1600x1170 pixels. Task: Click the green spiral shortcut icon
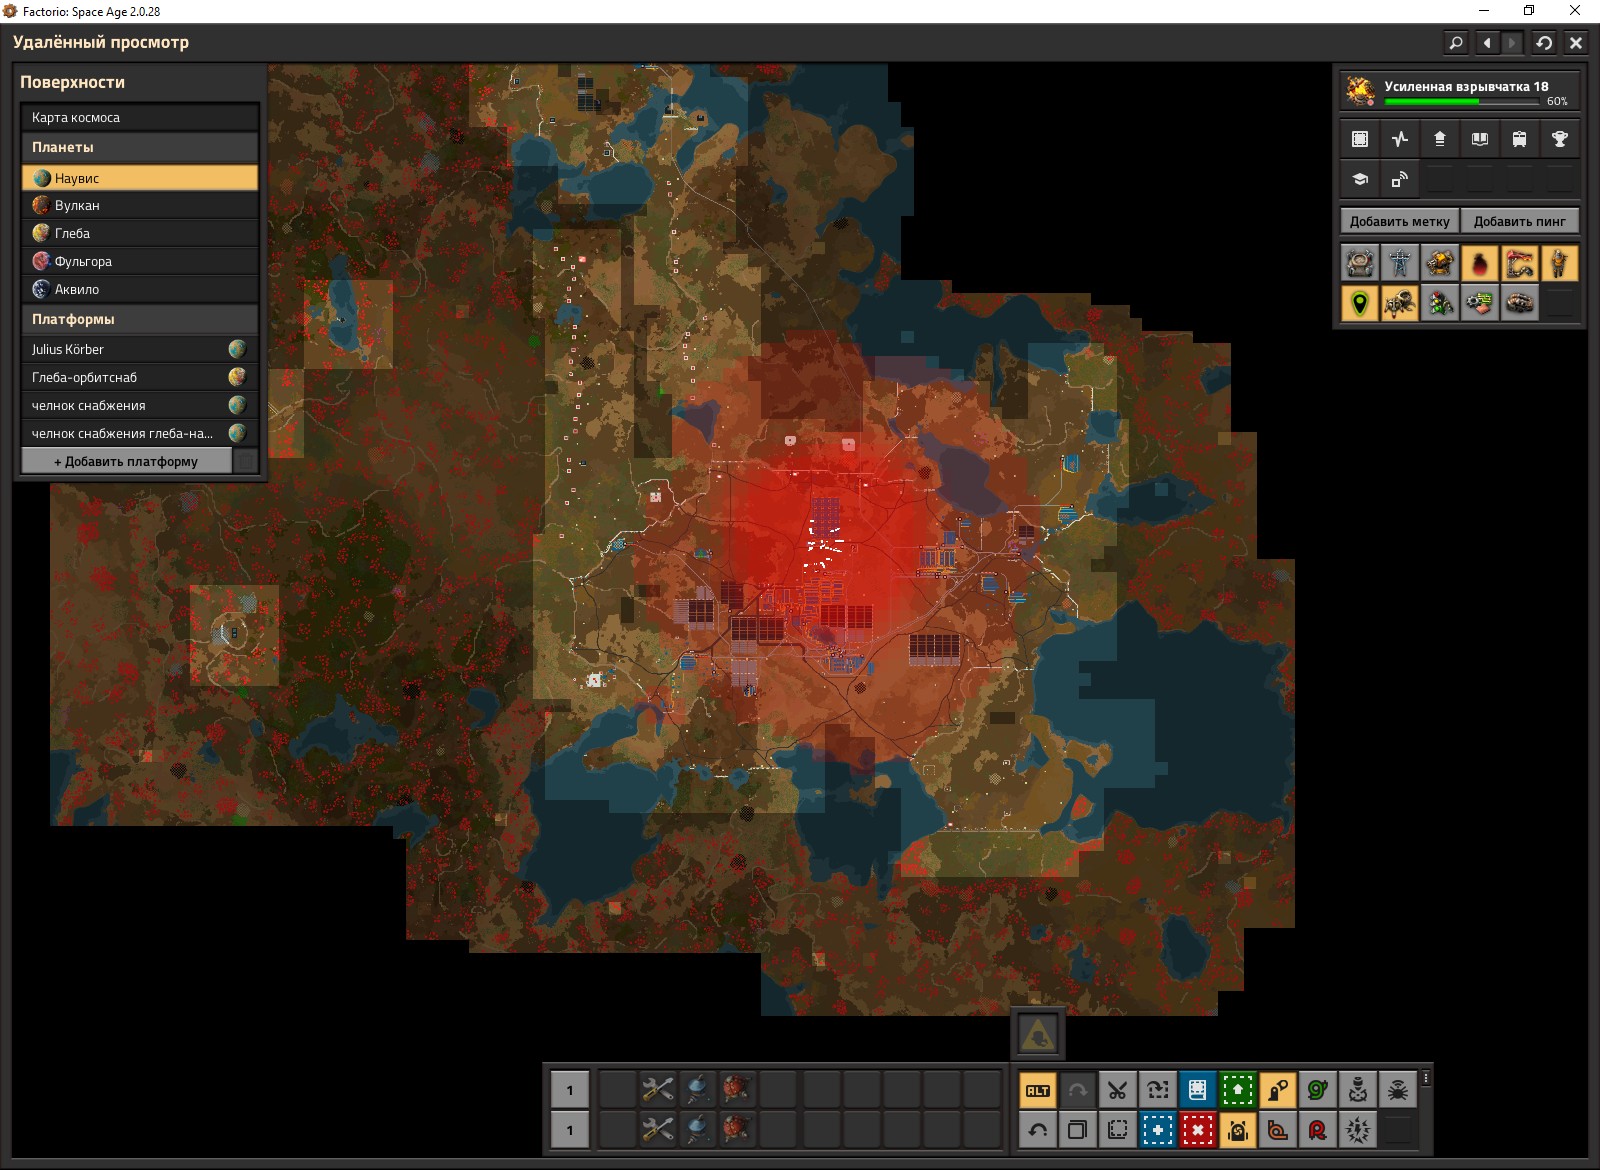tap(1317, 1090)
